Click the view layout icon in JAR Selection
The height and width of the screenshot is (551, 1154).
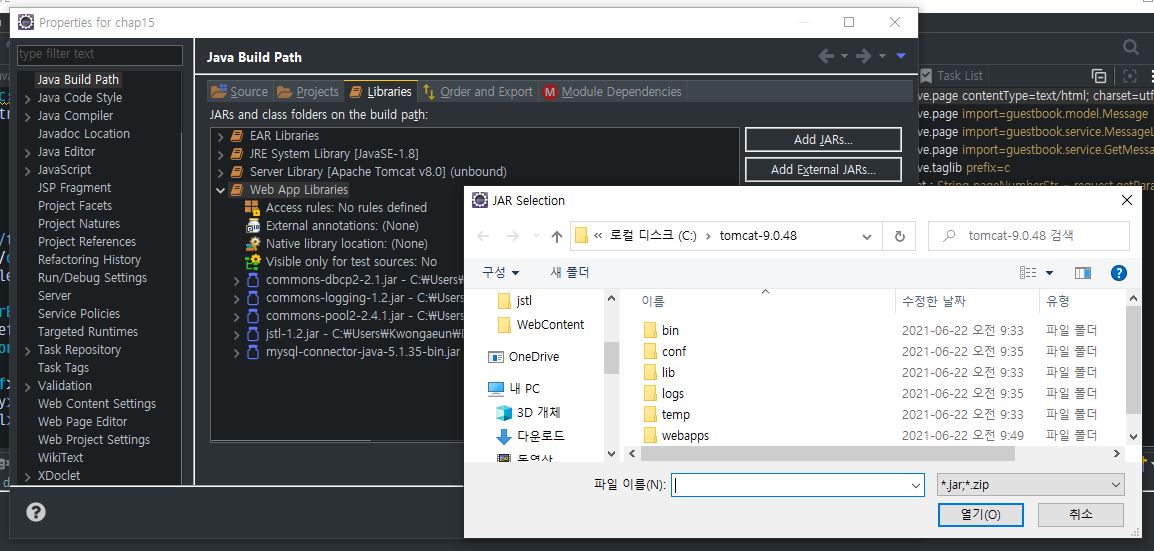1027,273
